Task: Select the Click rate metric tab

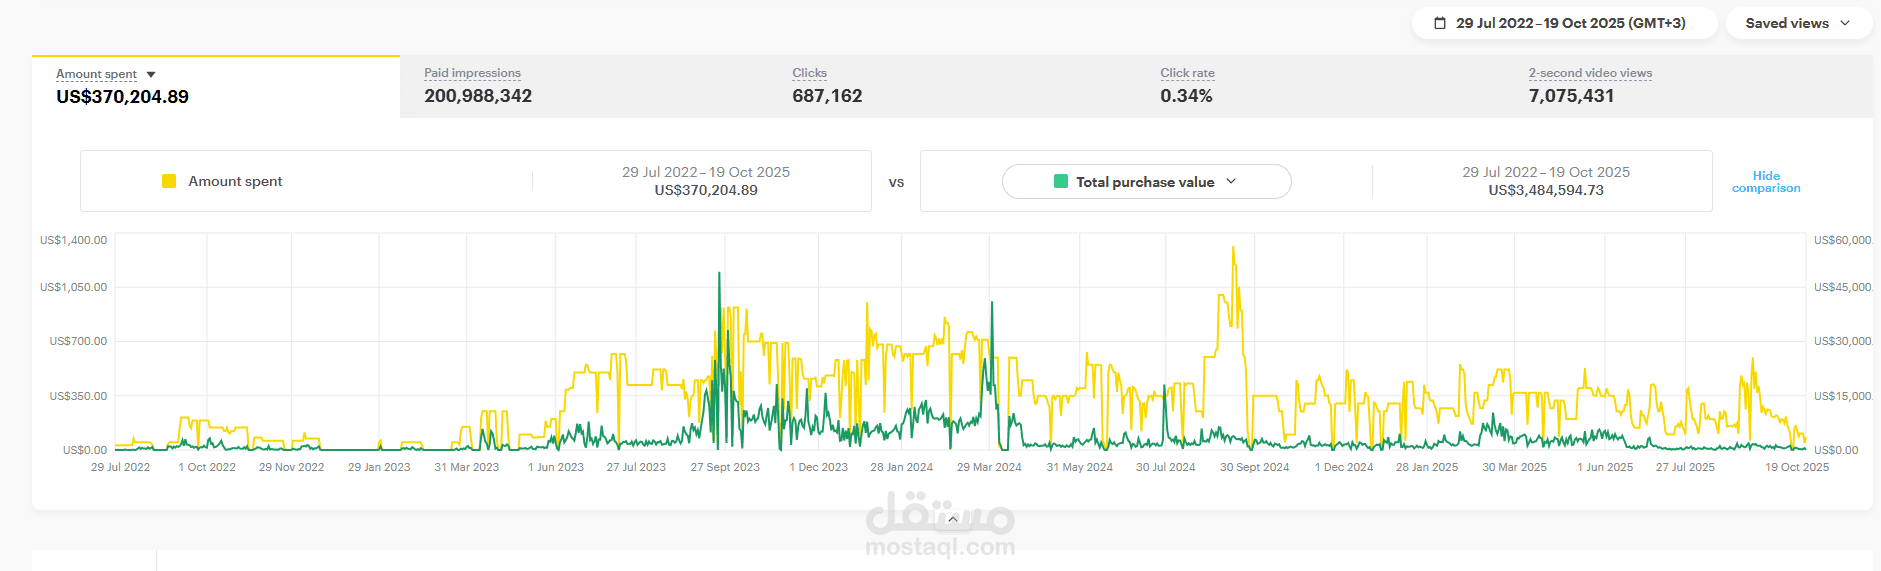Action: tap(1320, 87)
